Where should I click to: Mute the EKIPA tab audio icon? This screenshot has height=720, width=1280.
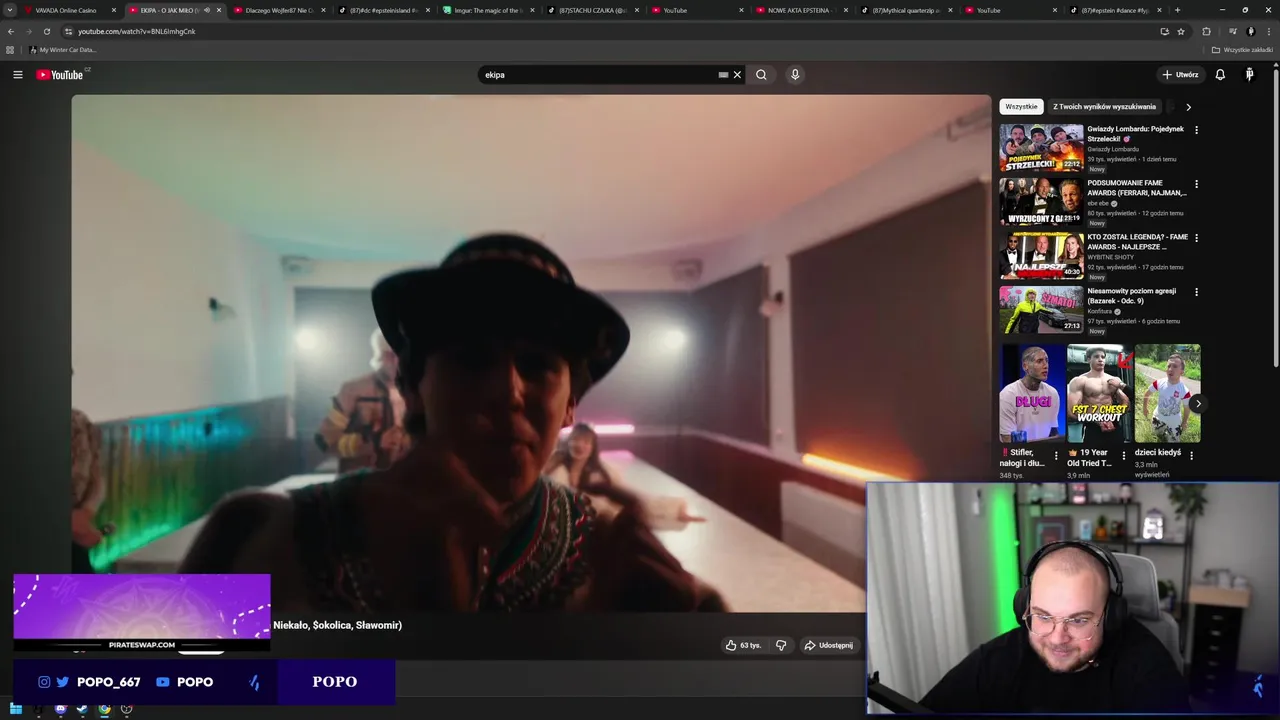207,10
